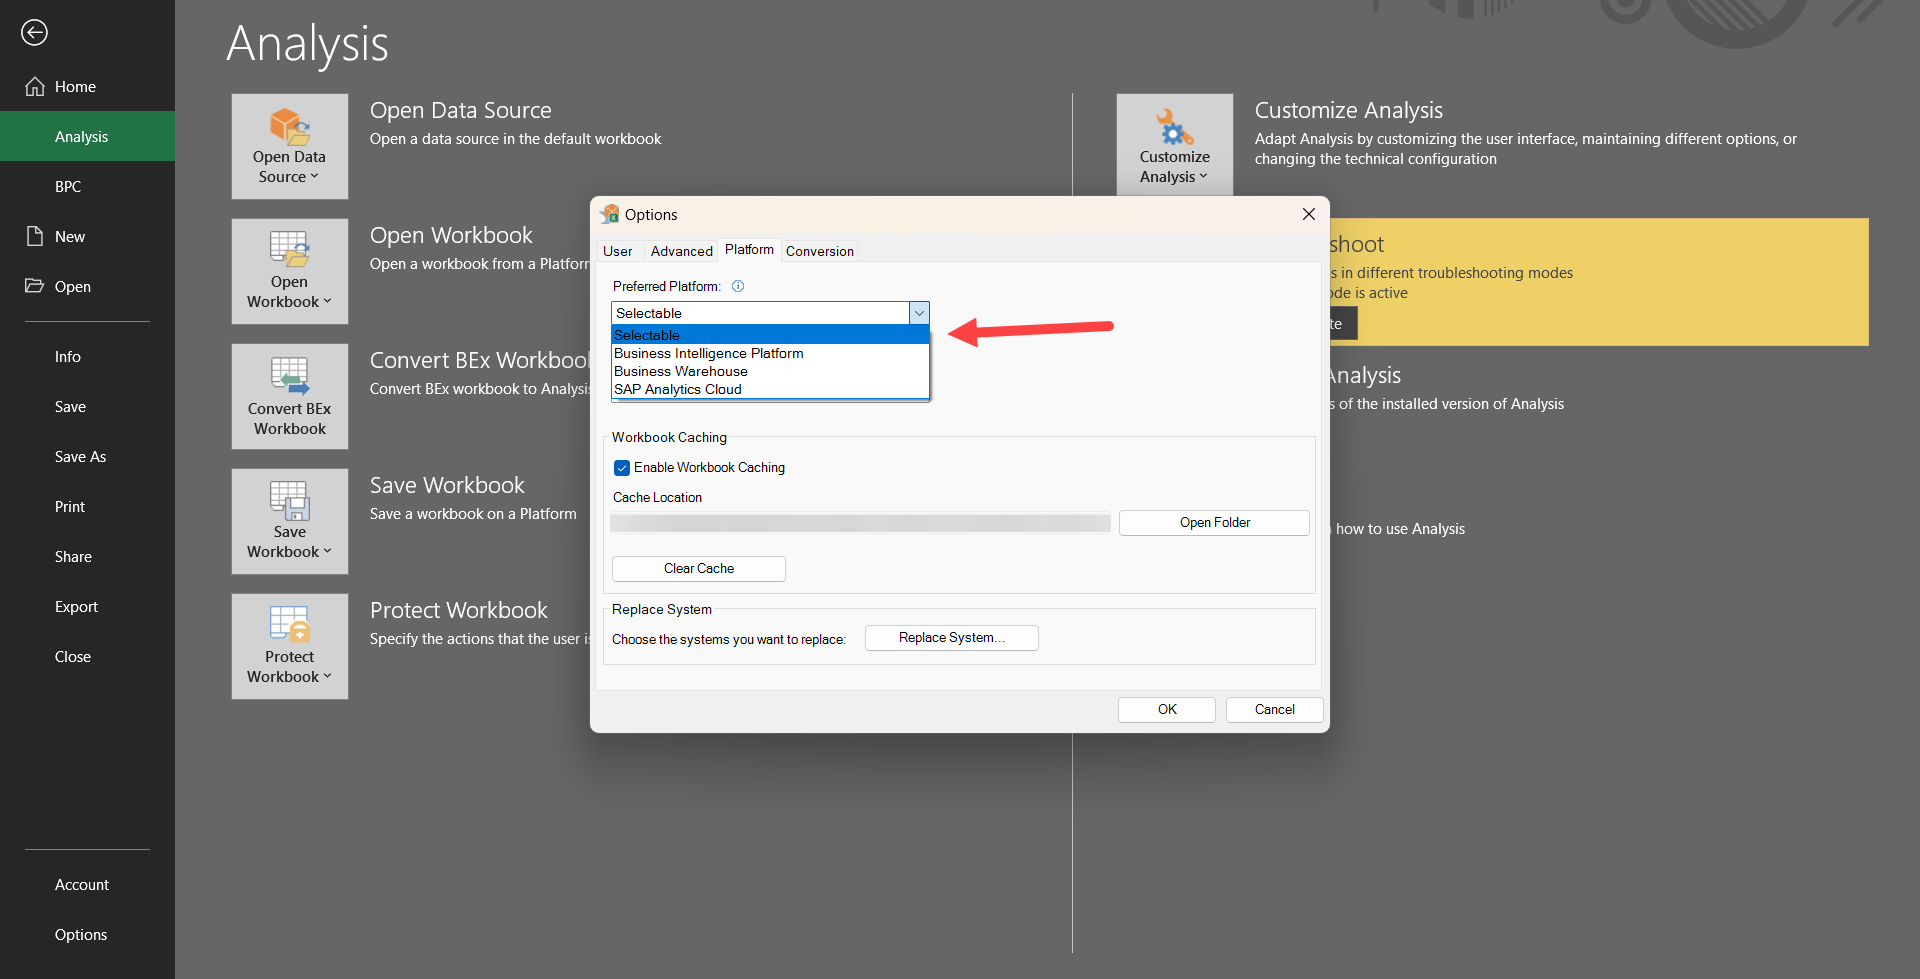Click the Protect Workbook icon tile

tap(290, 624)
